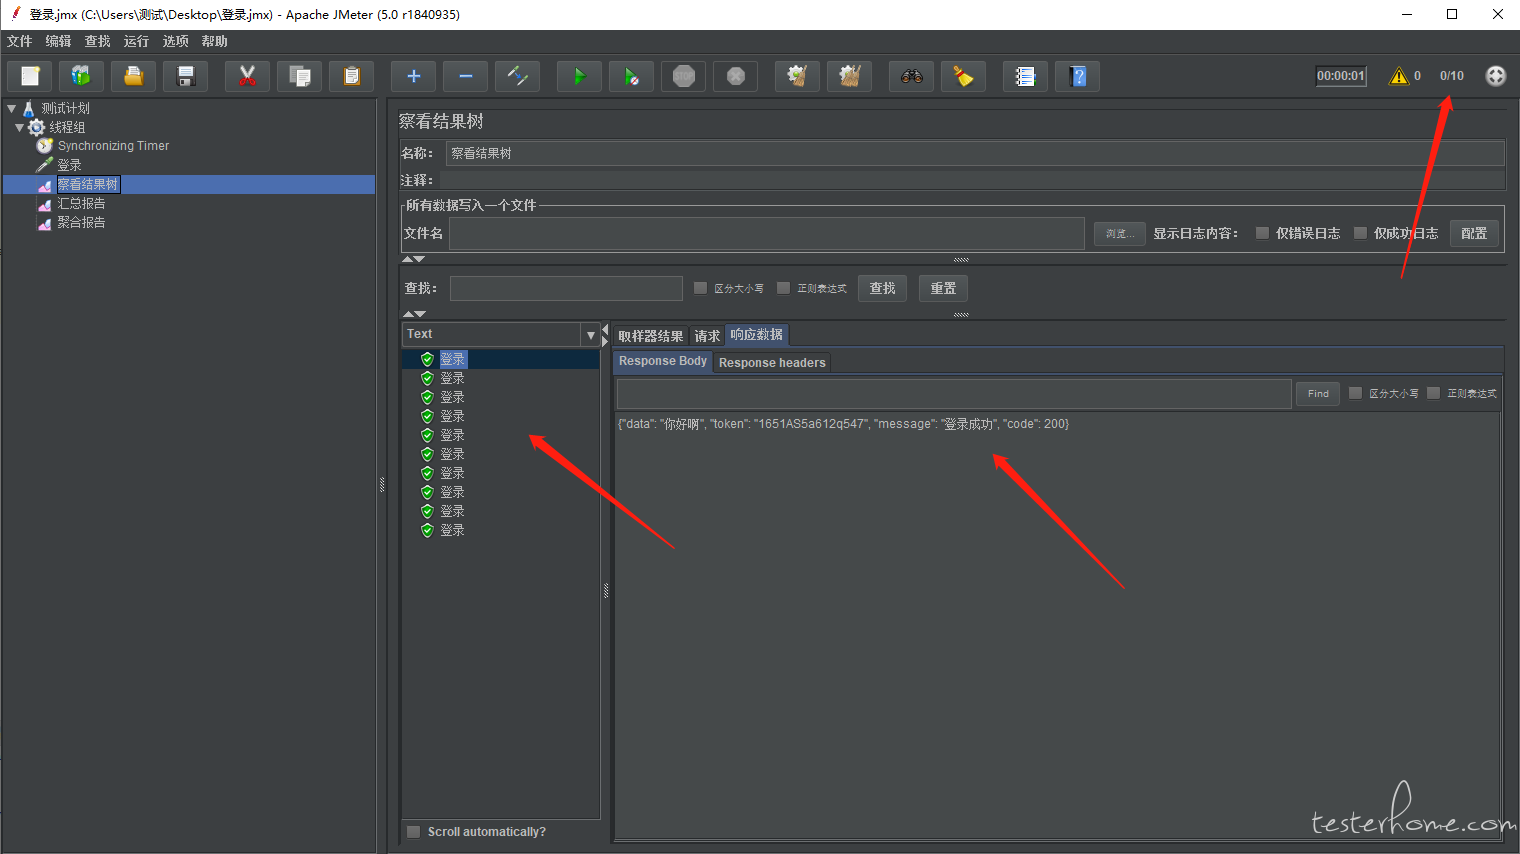This screenshot has height=854, width=1520.
Task: Click the Paste clipboard icon
Action: 351,76
